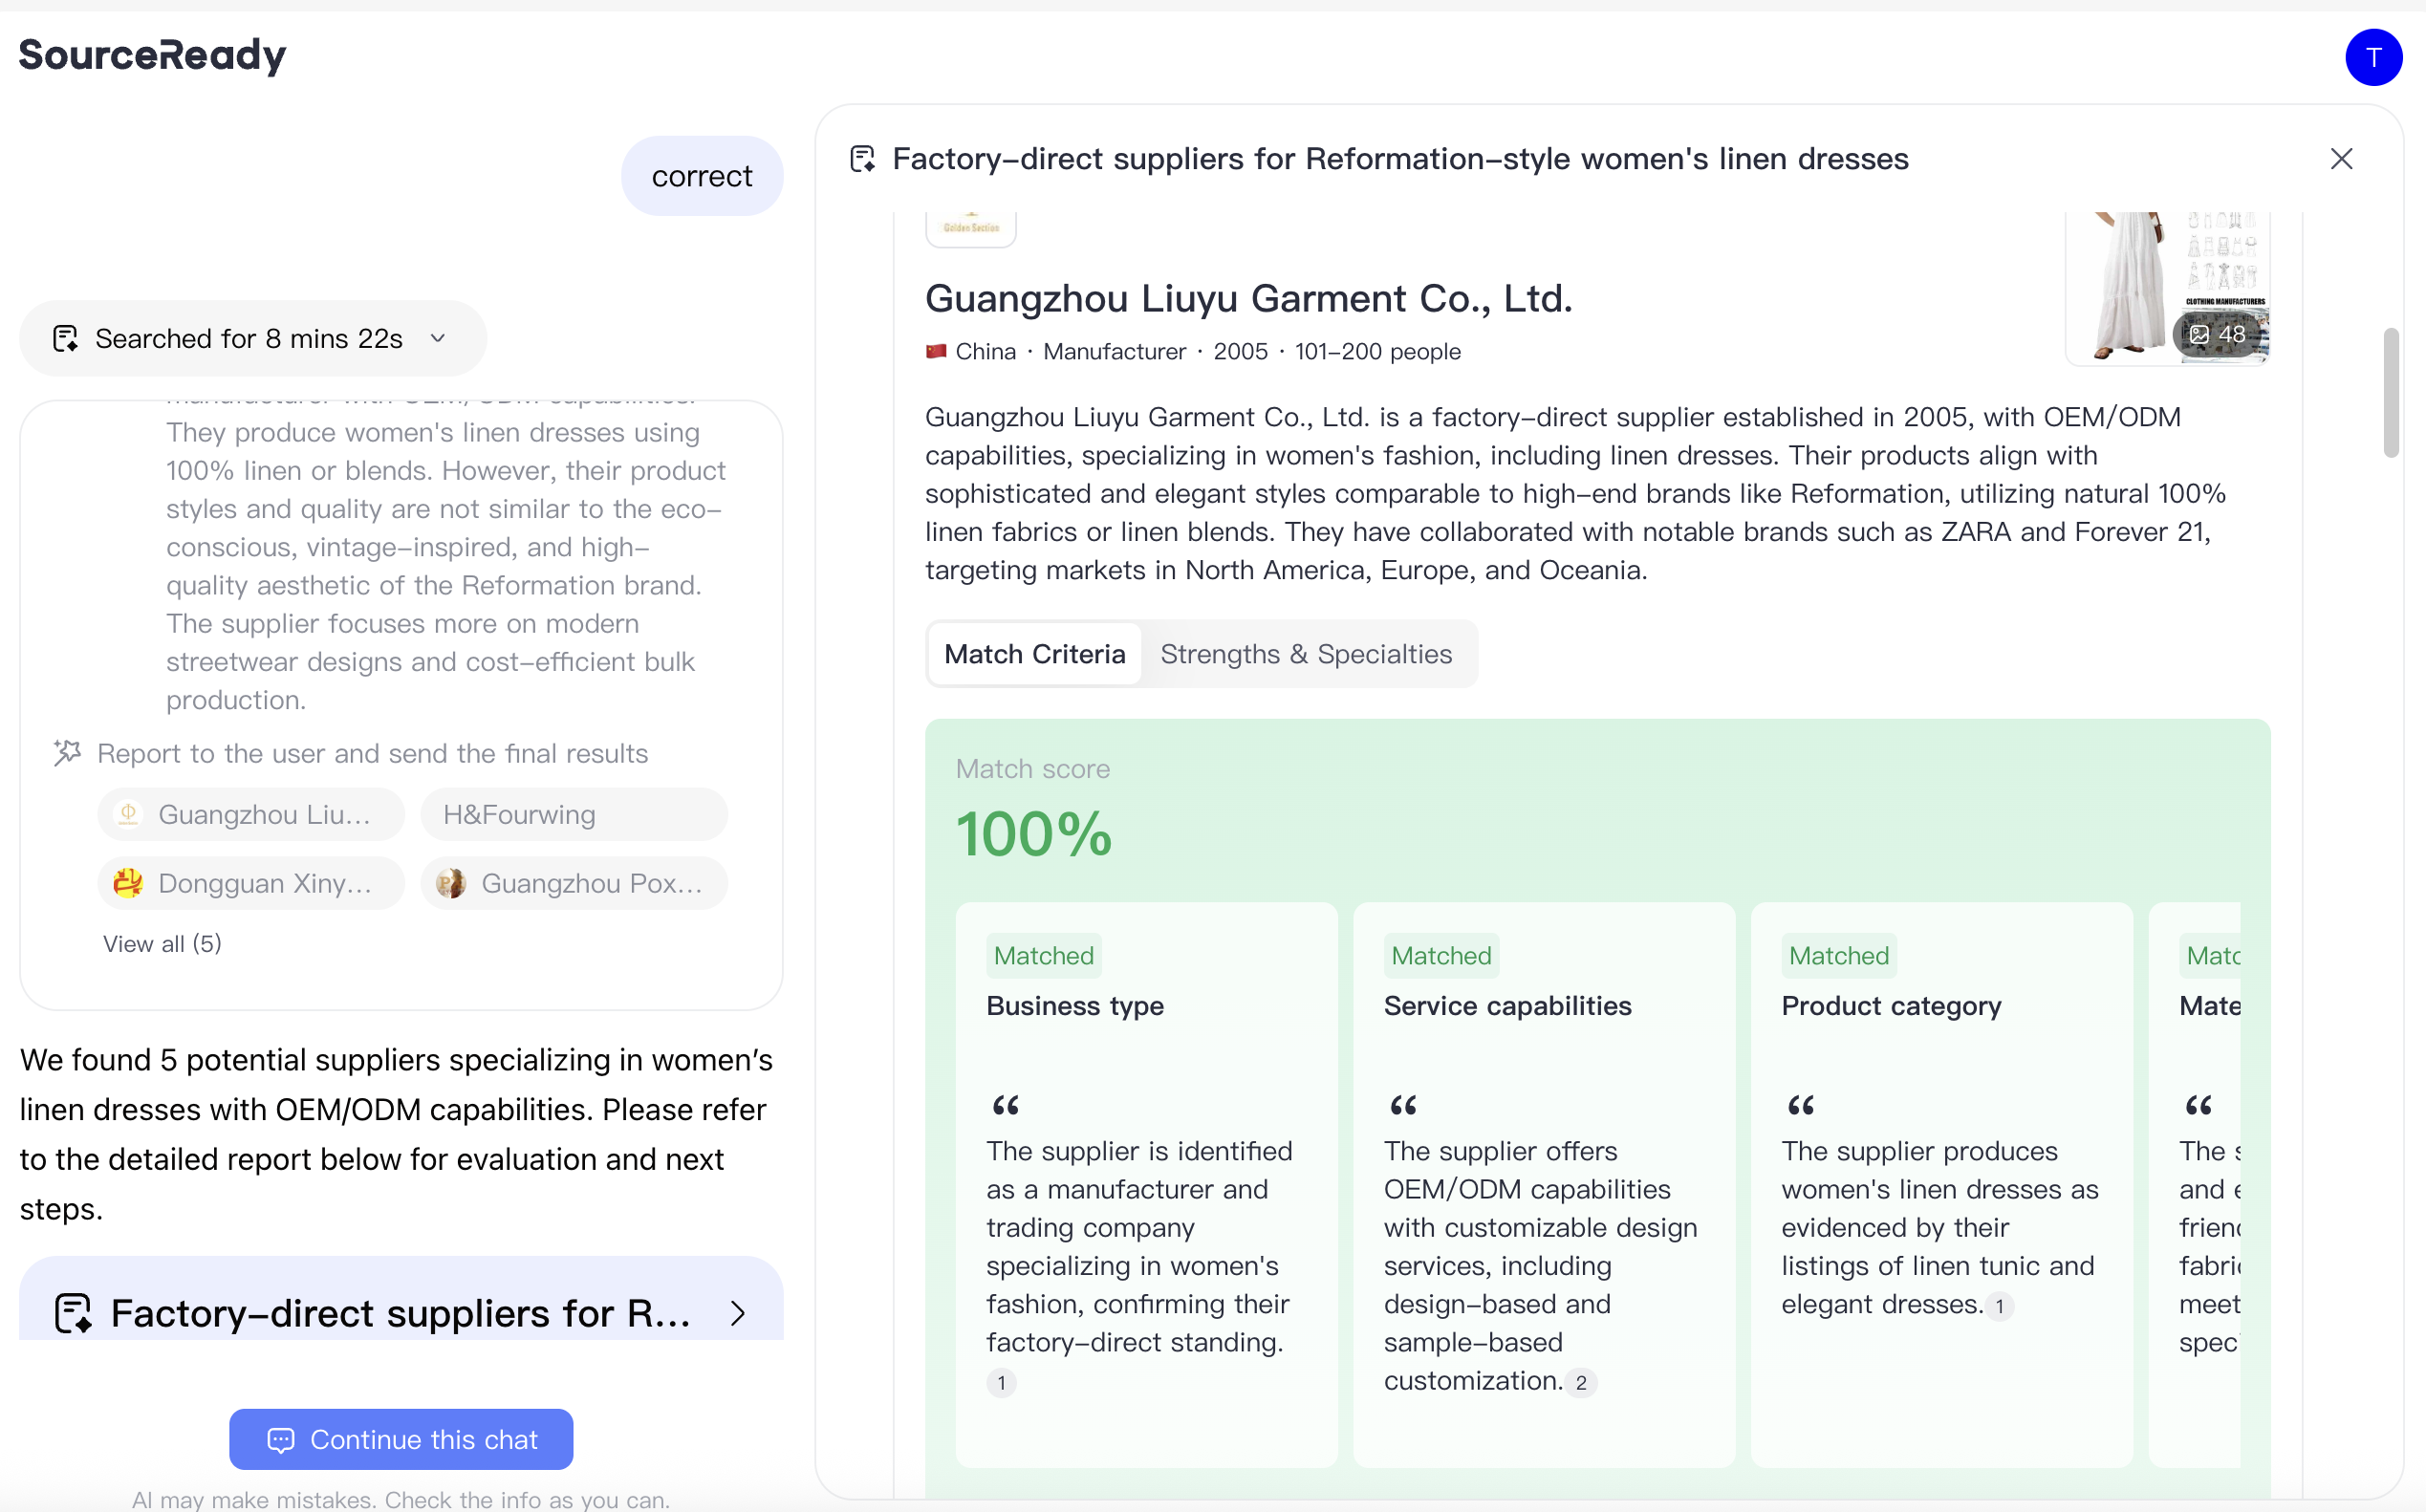
Task: Expand the Searched for 8 mins dropdown
Action: 438,339
